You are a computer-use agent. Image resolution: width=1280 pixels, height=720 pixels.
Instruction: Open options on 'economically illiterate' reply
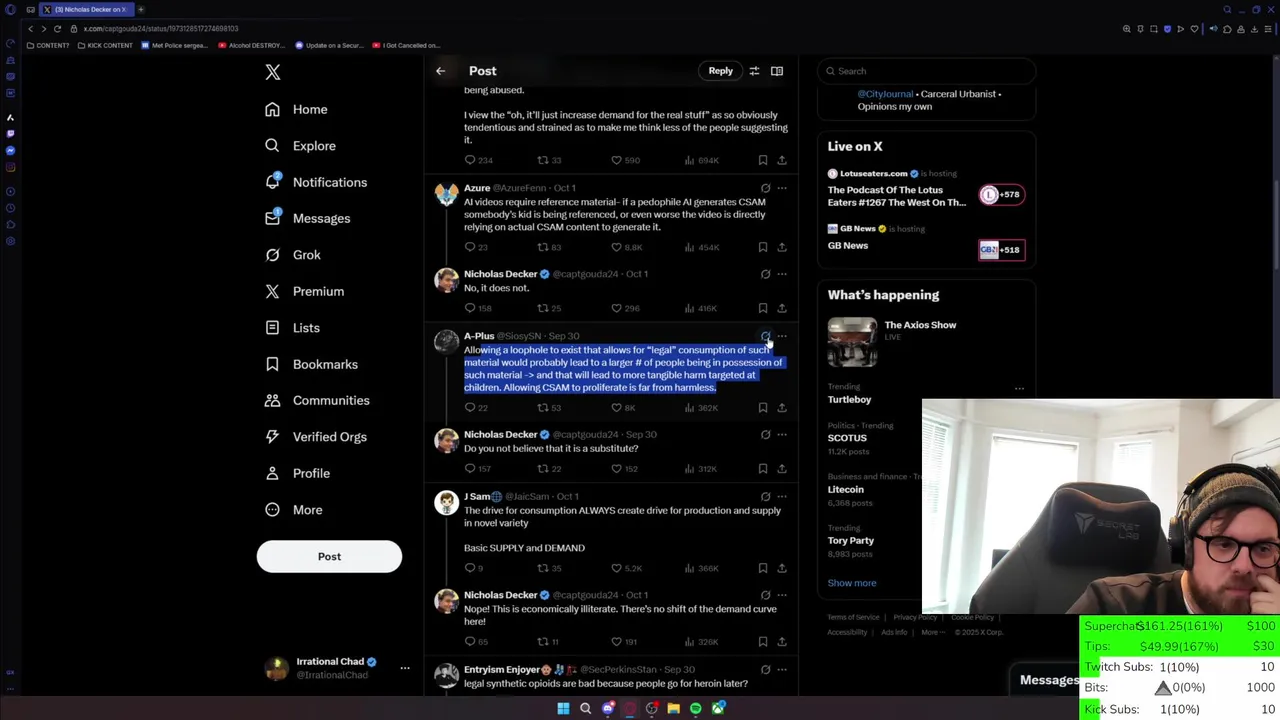pos(782,596)
